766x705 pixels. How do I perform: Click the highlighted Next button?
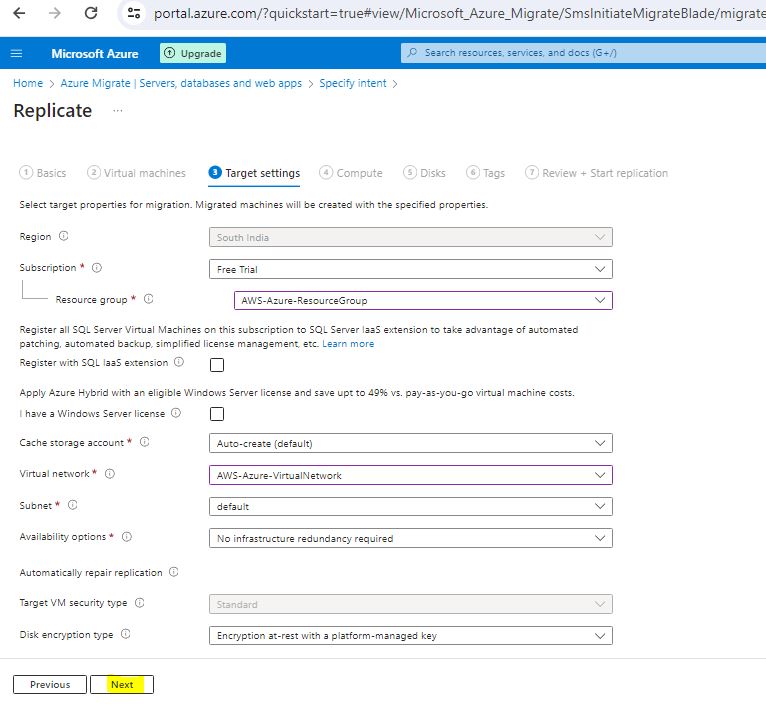tap(121, 685)
